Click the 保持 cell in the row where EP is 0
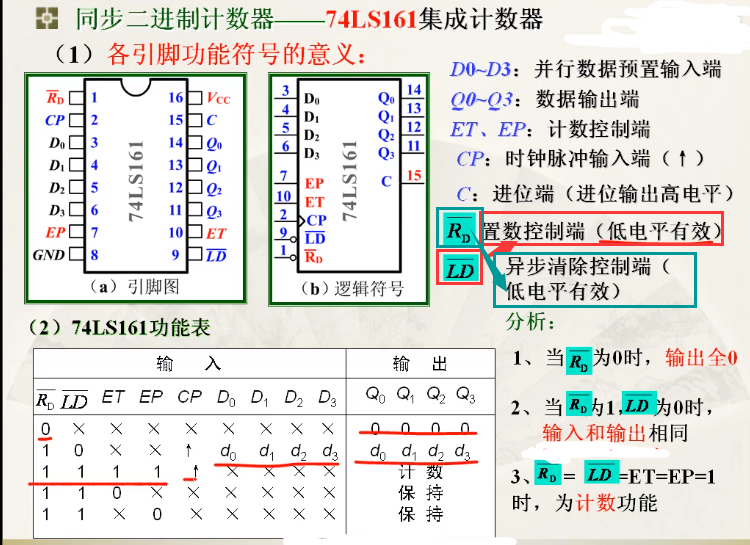Image resolution: width=750 pixels, height=545 pixels. click(420, 514)
